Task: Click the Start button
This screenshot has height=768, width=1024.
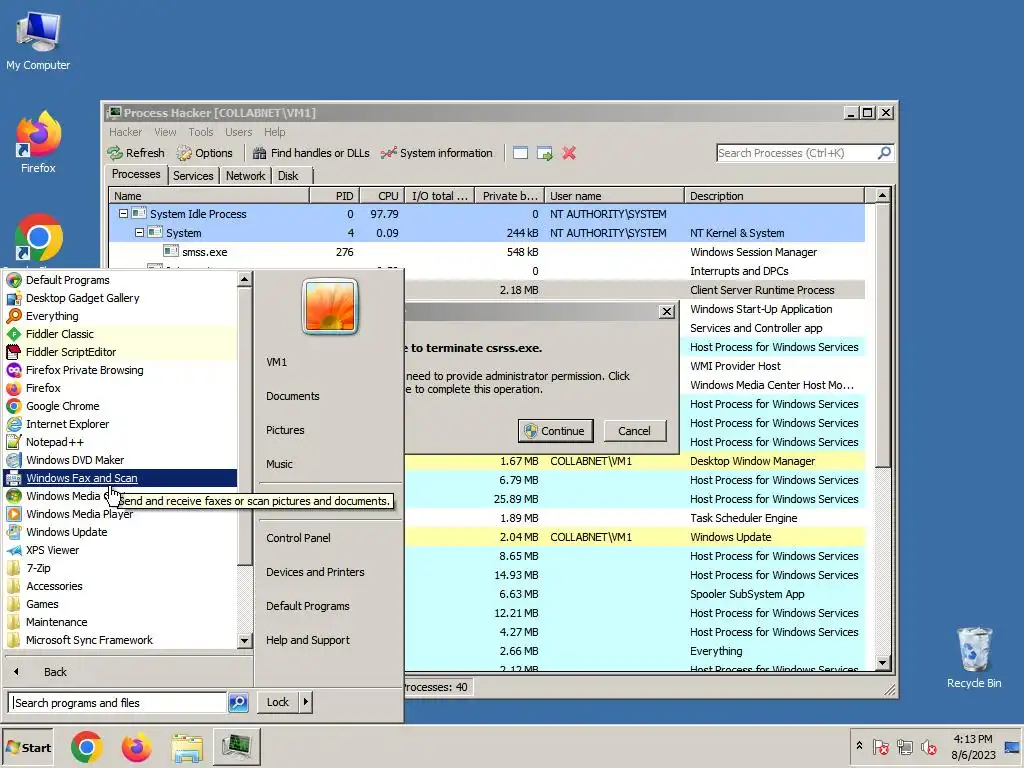Action: pos(29,748)
